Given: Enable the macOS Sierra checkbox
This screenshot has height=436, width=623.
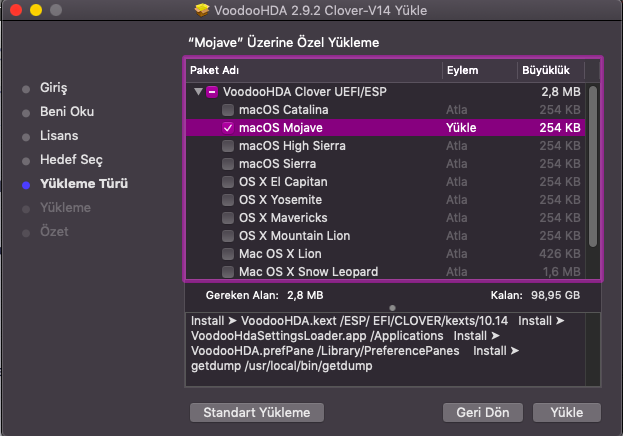Looking at the screenshot, I should (x=228, y=163).
